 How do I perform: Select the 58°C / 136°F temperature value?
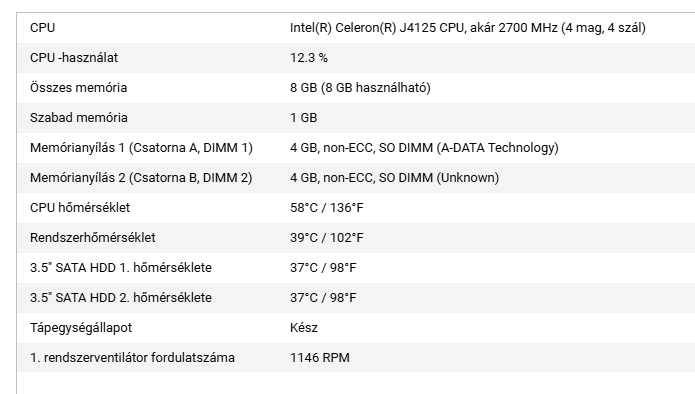tap(327, 208)
